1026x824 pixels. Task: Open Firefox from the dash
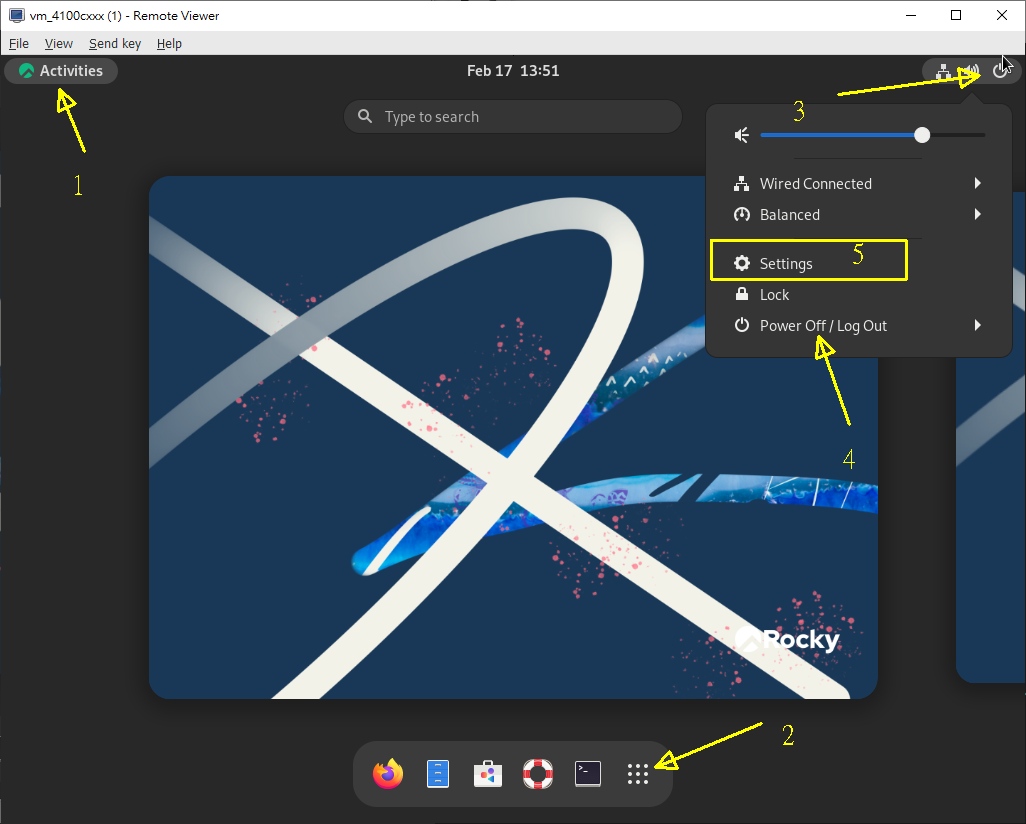388,774
